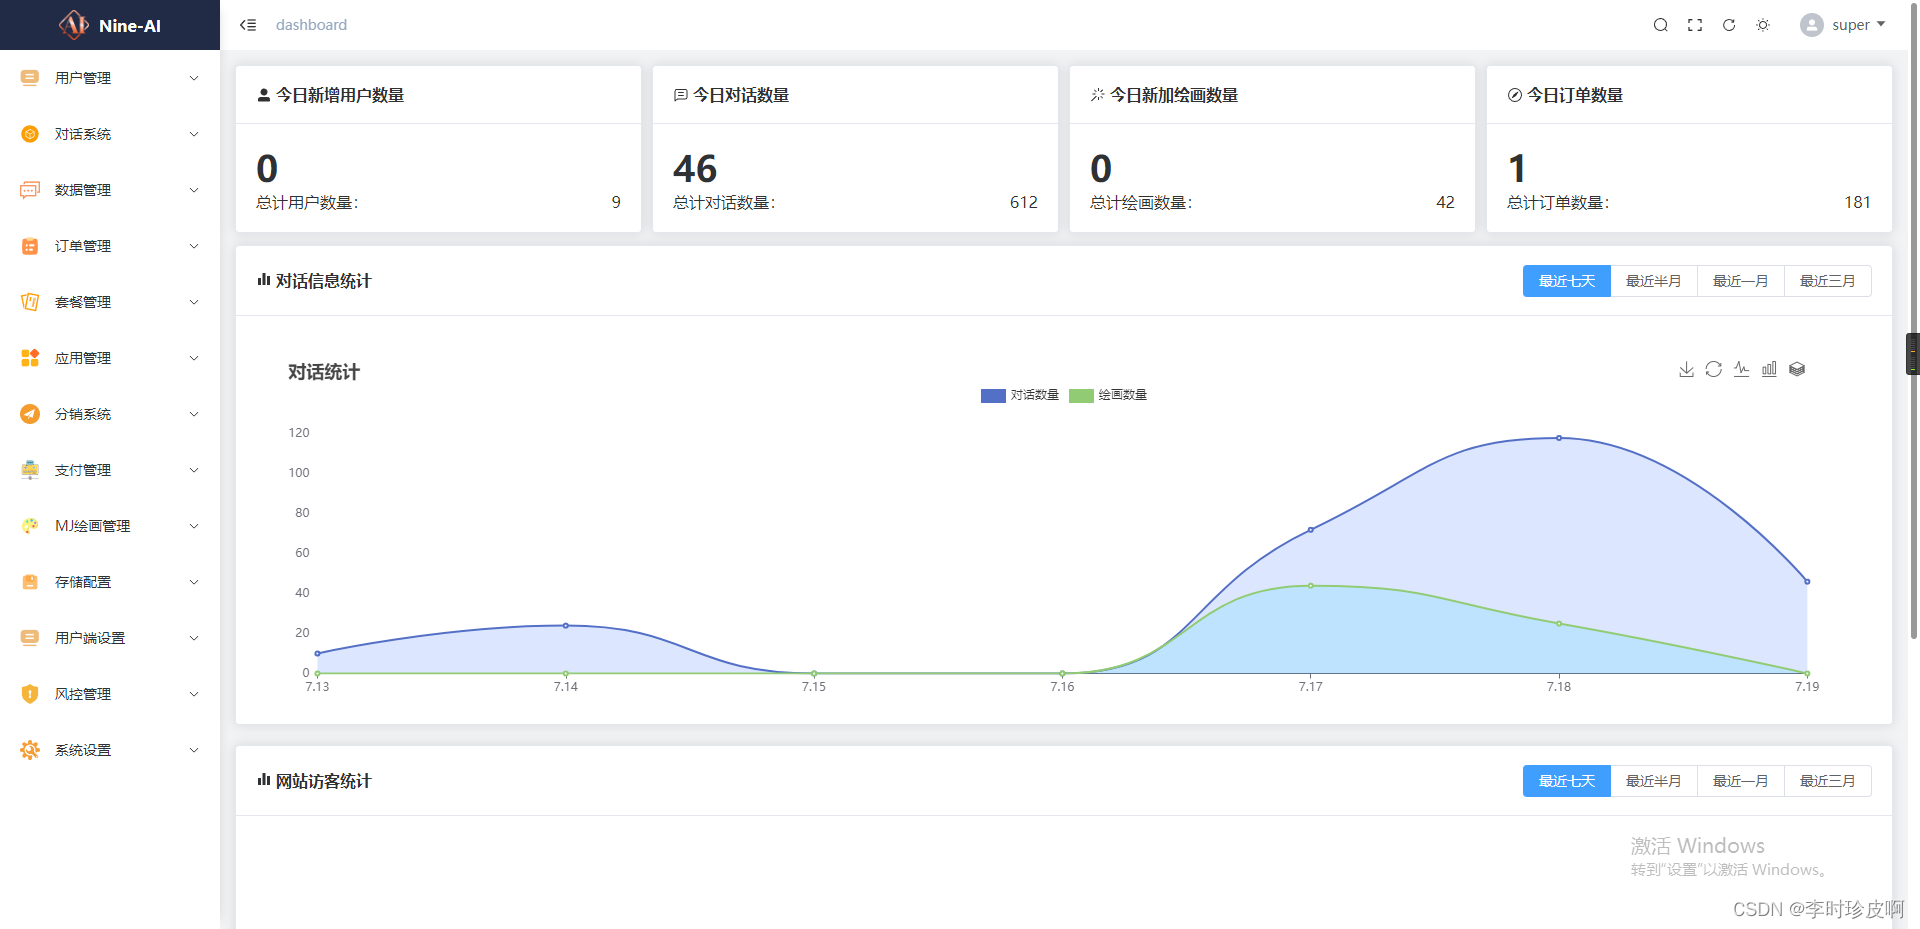Expand 对话系统 submenu chevron
The height and width of the screenshot is (929, 1920).
point(194,134)
